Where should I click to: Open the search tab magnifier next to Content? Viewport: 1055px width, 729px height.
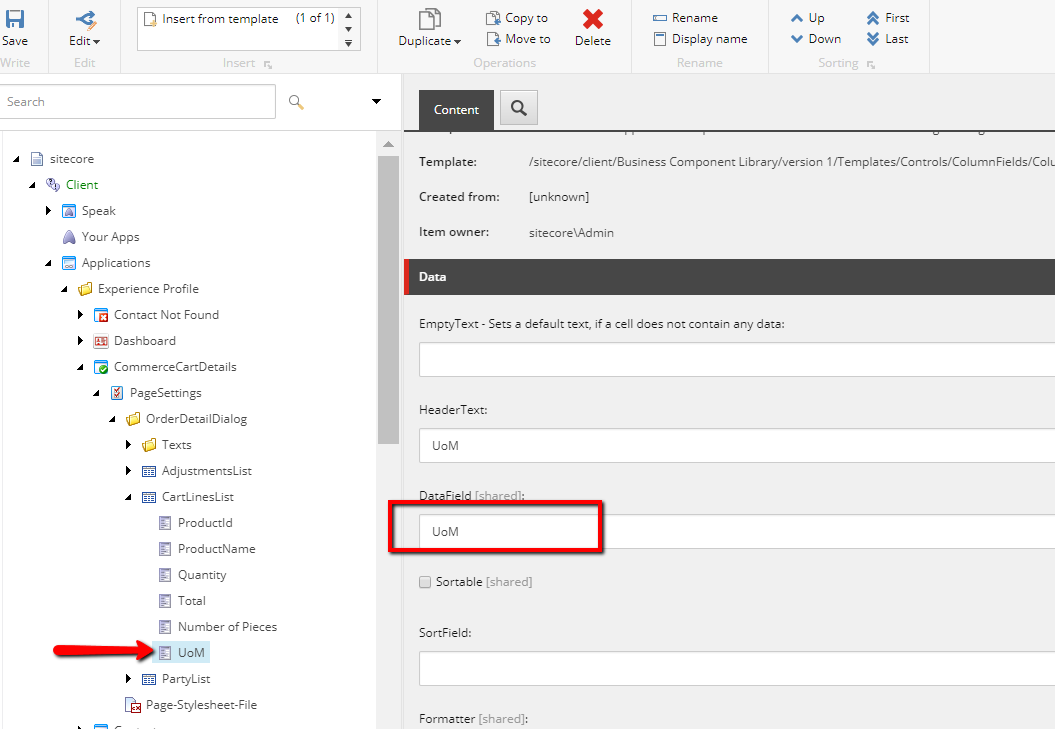[519, 108]
